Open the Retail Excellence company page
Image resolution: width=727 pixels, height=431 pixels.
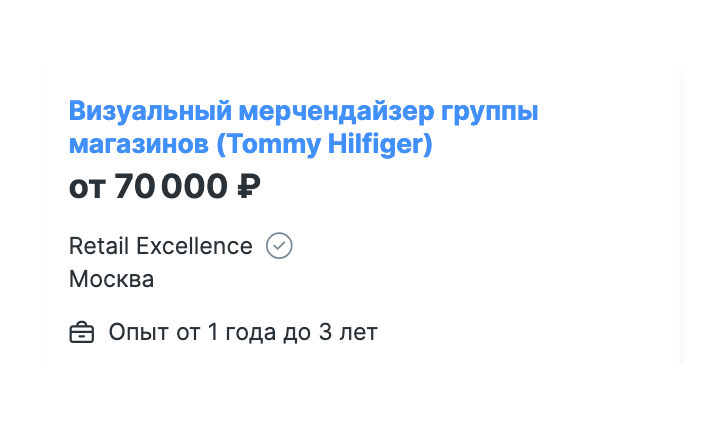(x=160, y=246)
